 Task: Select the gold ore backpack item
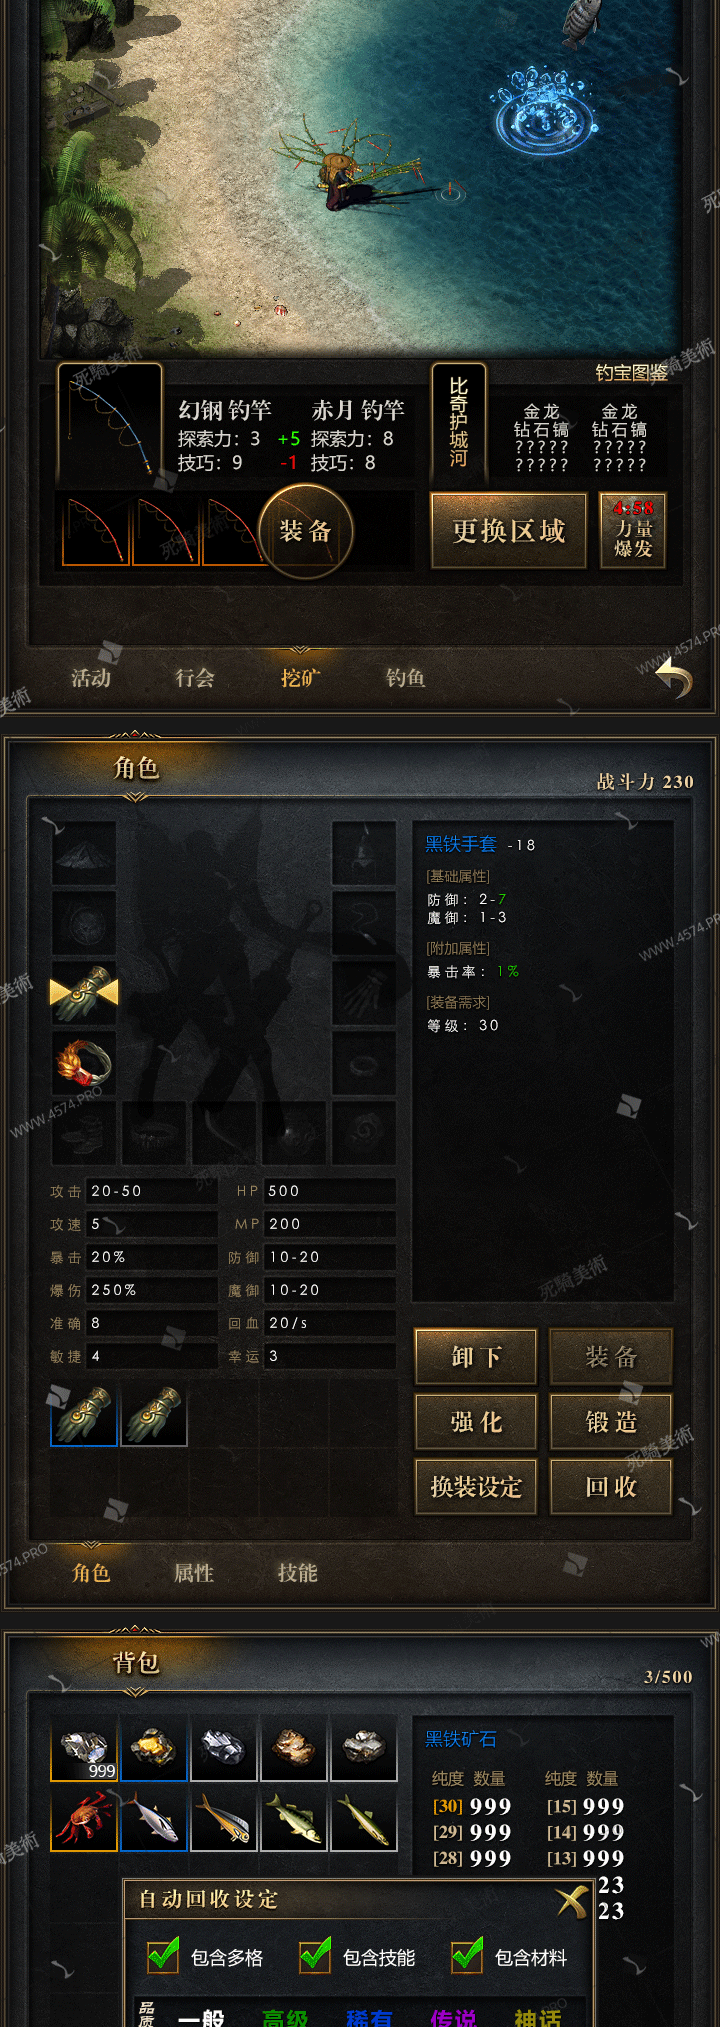point(154,1748)
